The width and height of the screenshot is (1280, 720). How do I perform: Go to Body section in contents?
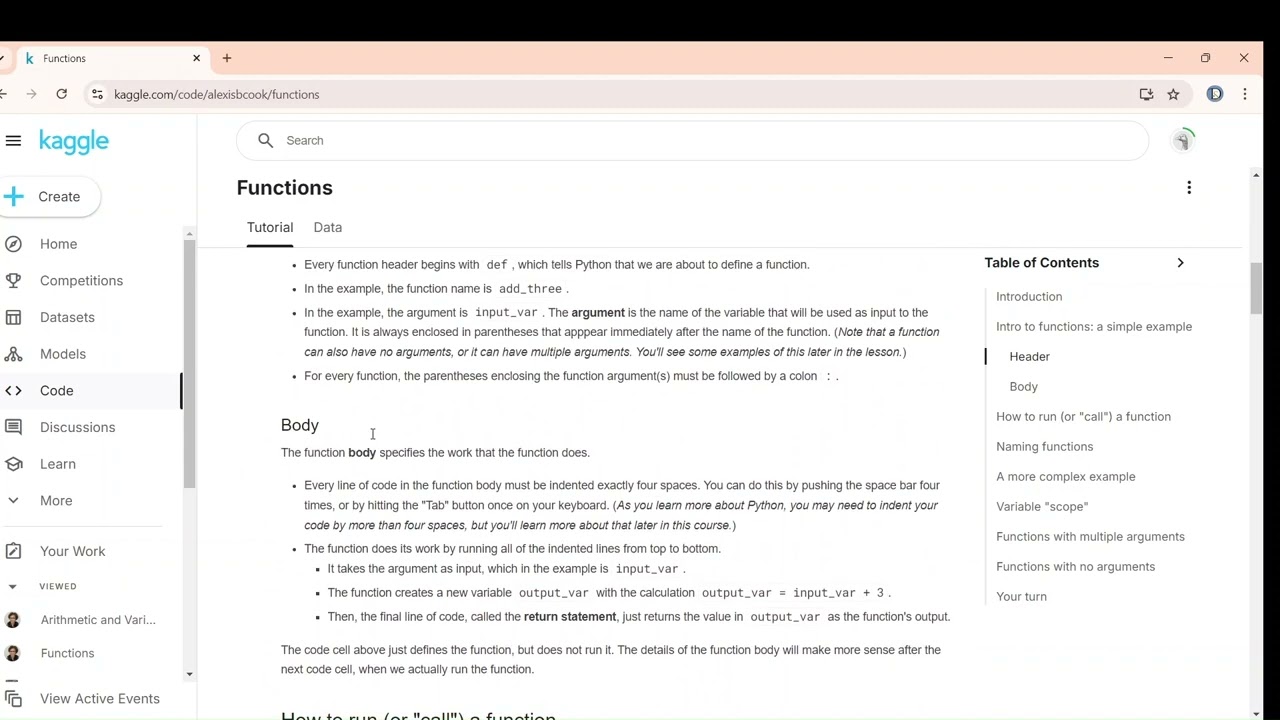pyautogui.click(x=1023, y=387)
